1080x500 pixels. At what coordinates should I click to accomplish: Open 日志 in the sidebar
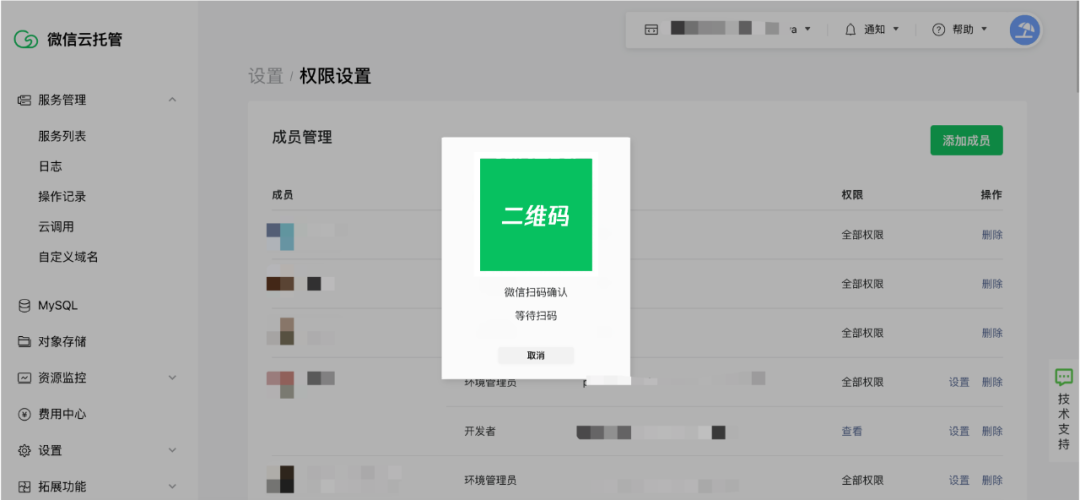coord(50,167)
